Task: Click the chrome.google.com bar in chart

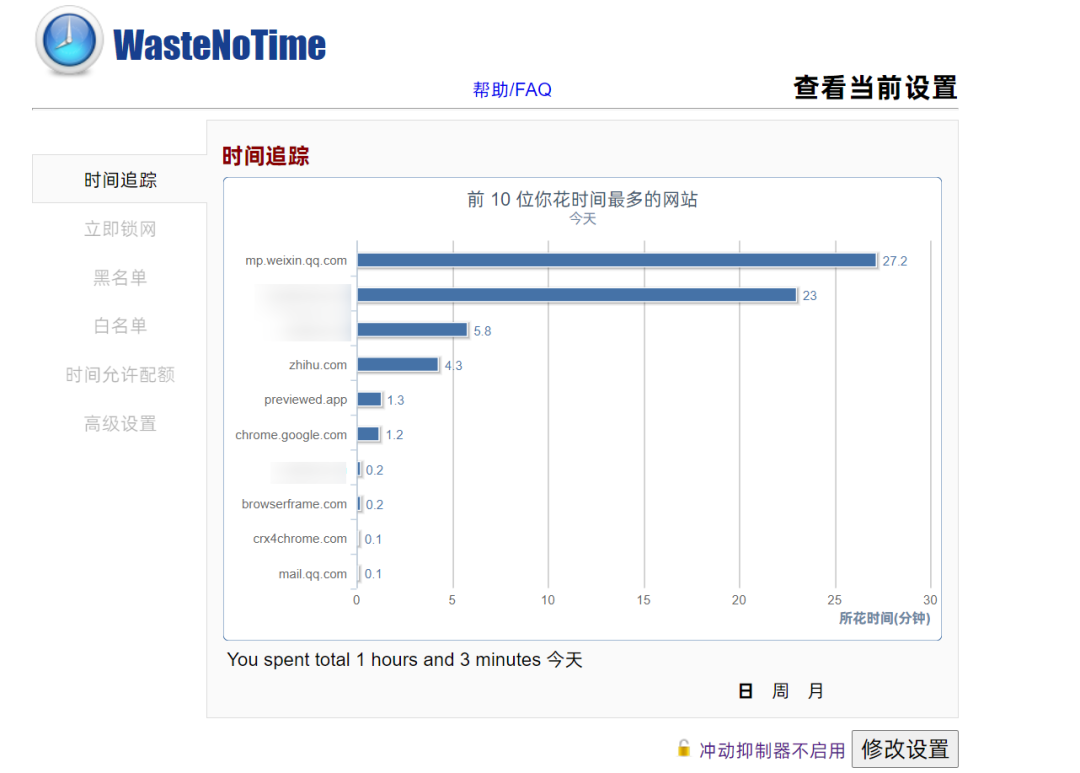Action: pos(368,434)
